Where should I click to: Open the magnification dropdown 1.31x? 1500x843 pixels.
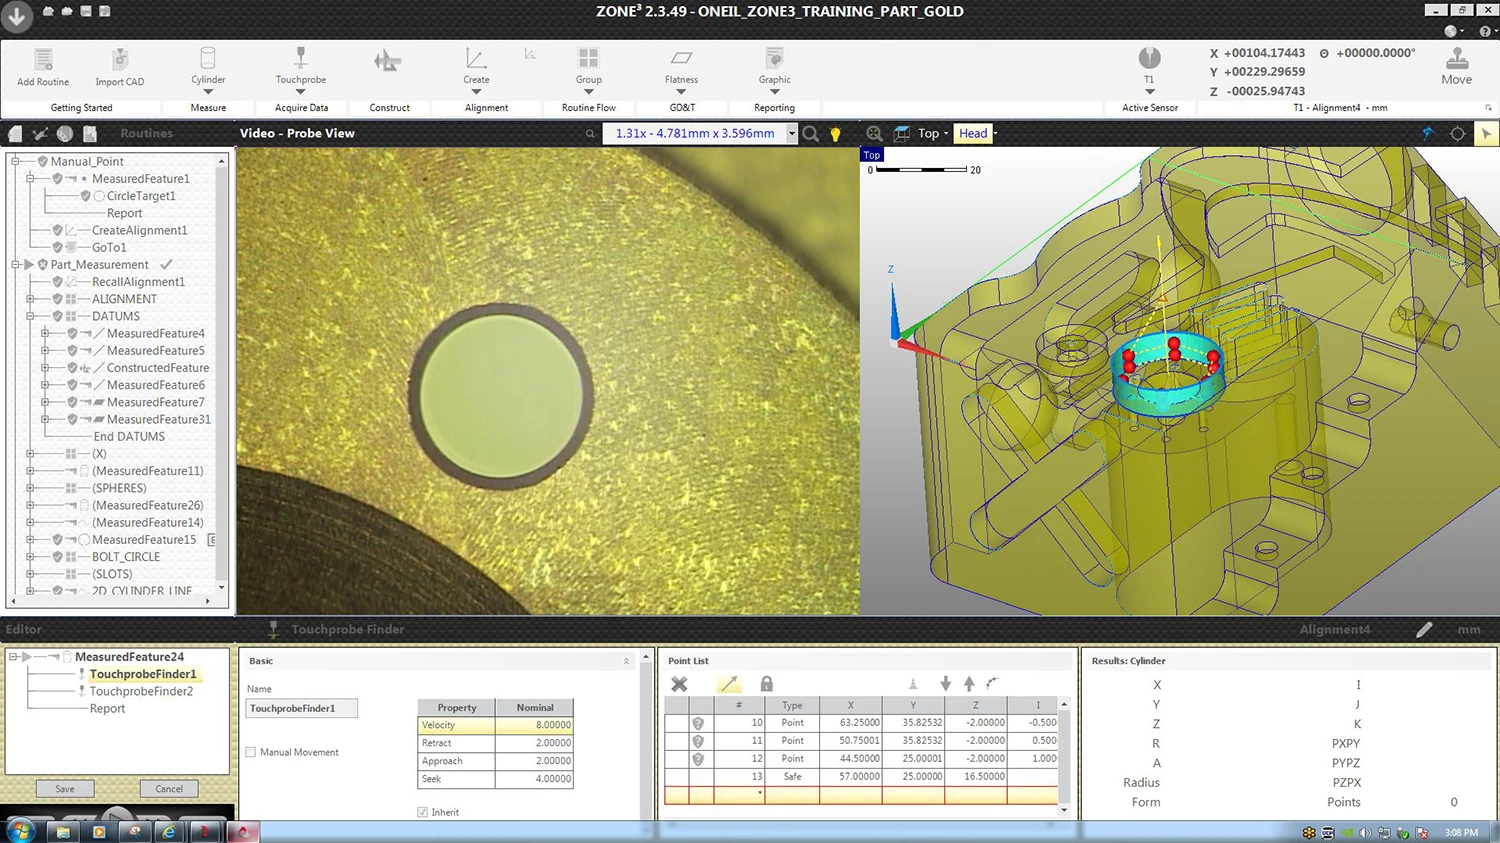pos(791,134)
